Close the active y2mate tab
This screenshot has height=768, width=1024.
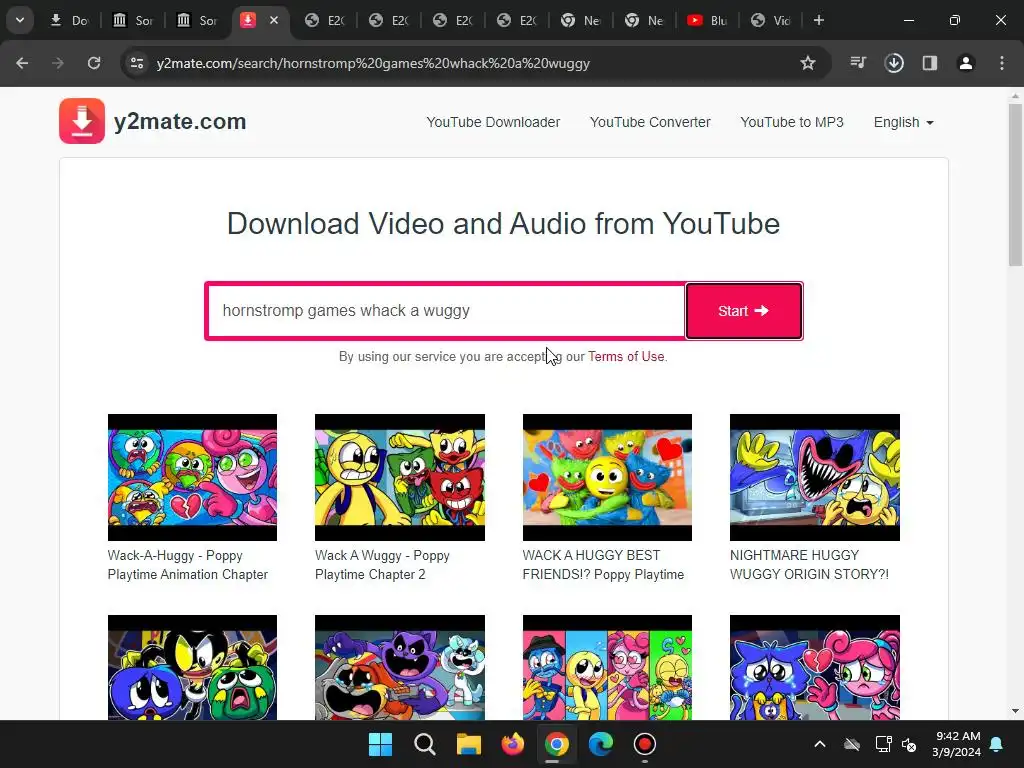274,20
